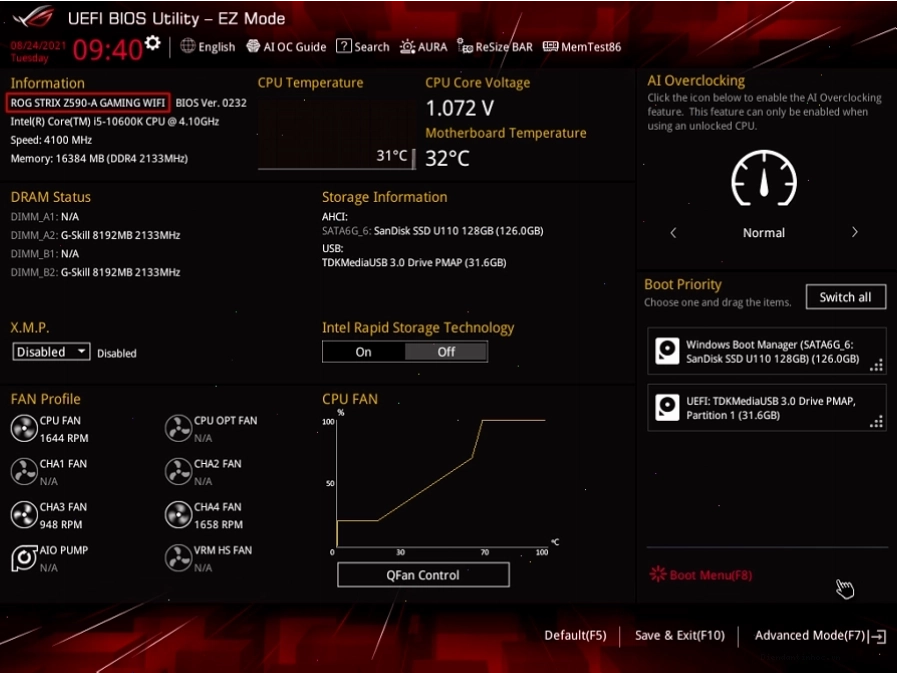Load defaults with Default(F5)
897x674 pixels.
575,635
